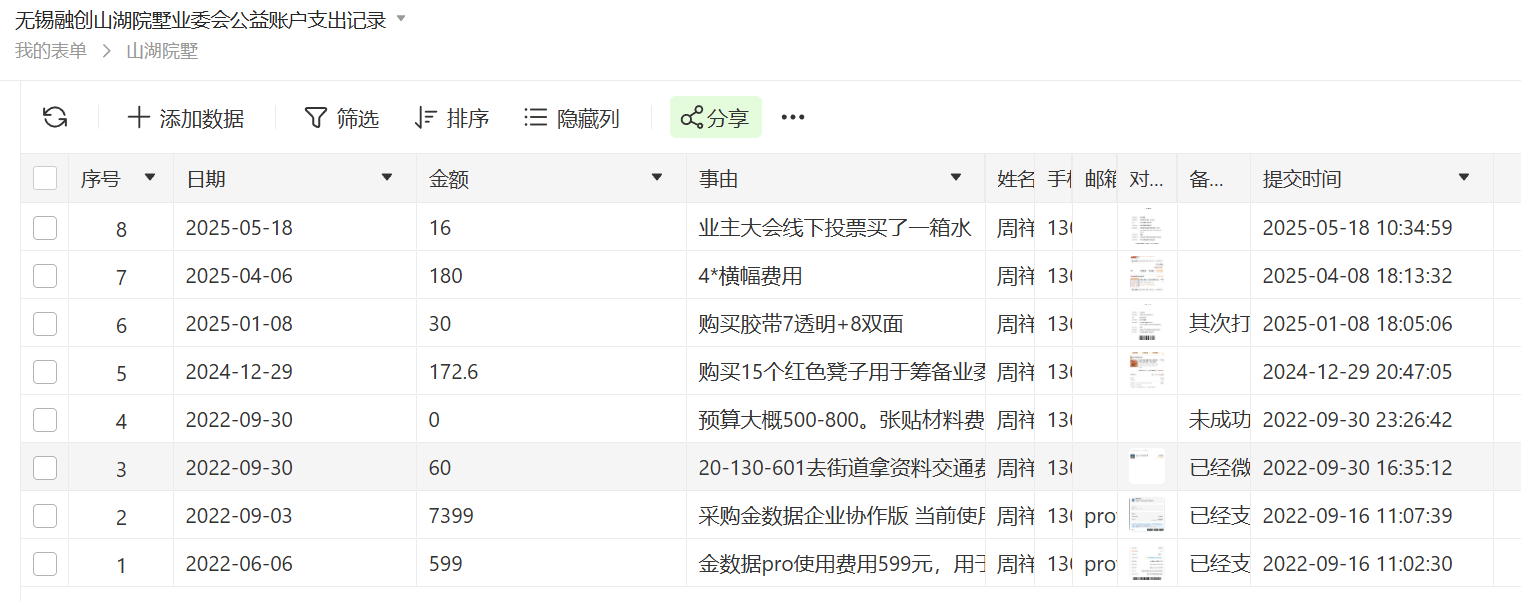The width and height of the screenshot is (1521, 601).
Task: Click the refresh icon in toolbar
Action: [x=55, y=118]
